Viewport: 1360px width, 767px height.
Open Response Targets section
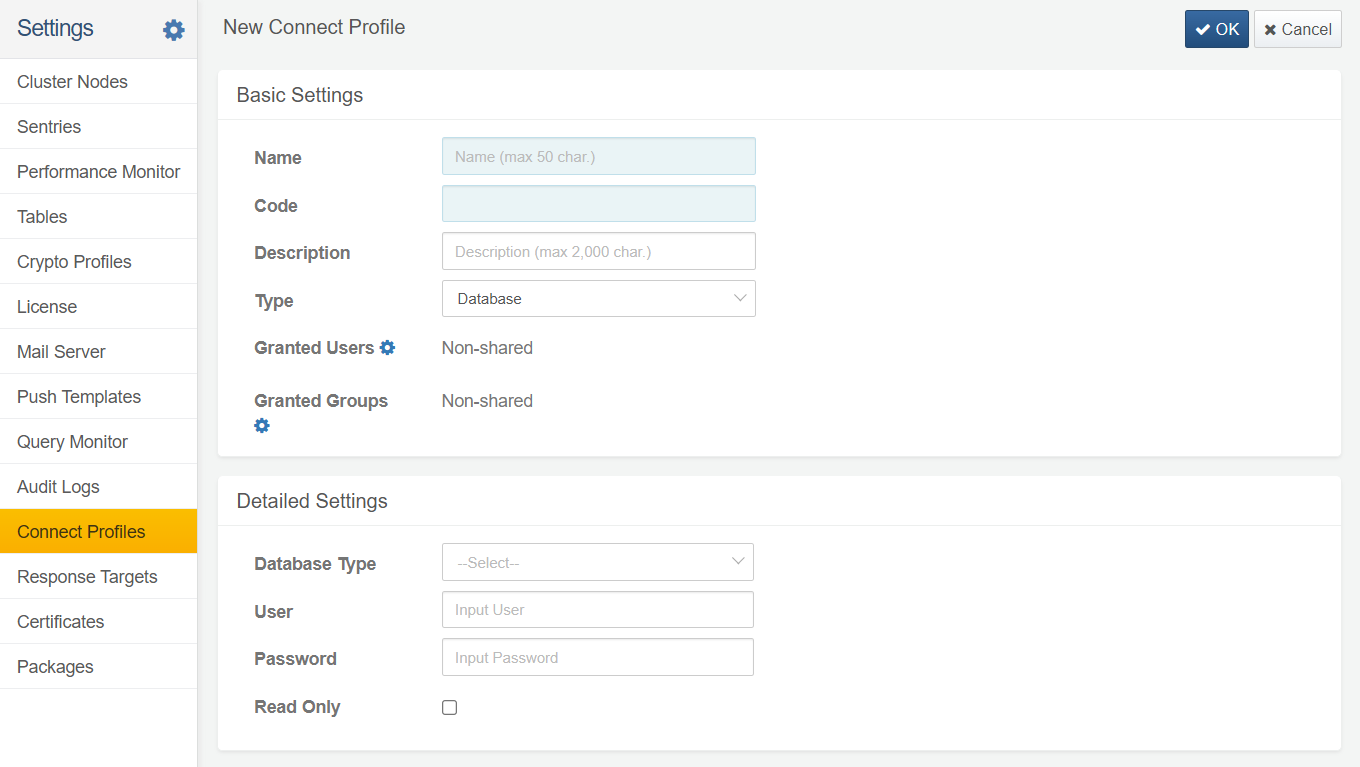(x=99, y=577)
